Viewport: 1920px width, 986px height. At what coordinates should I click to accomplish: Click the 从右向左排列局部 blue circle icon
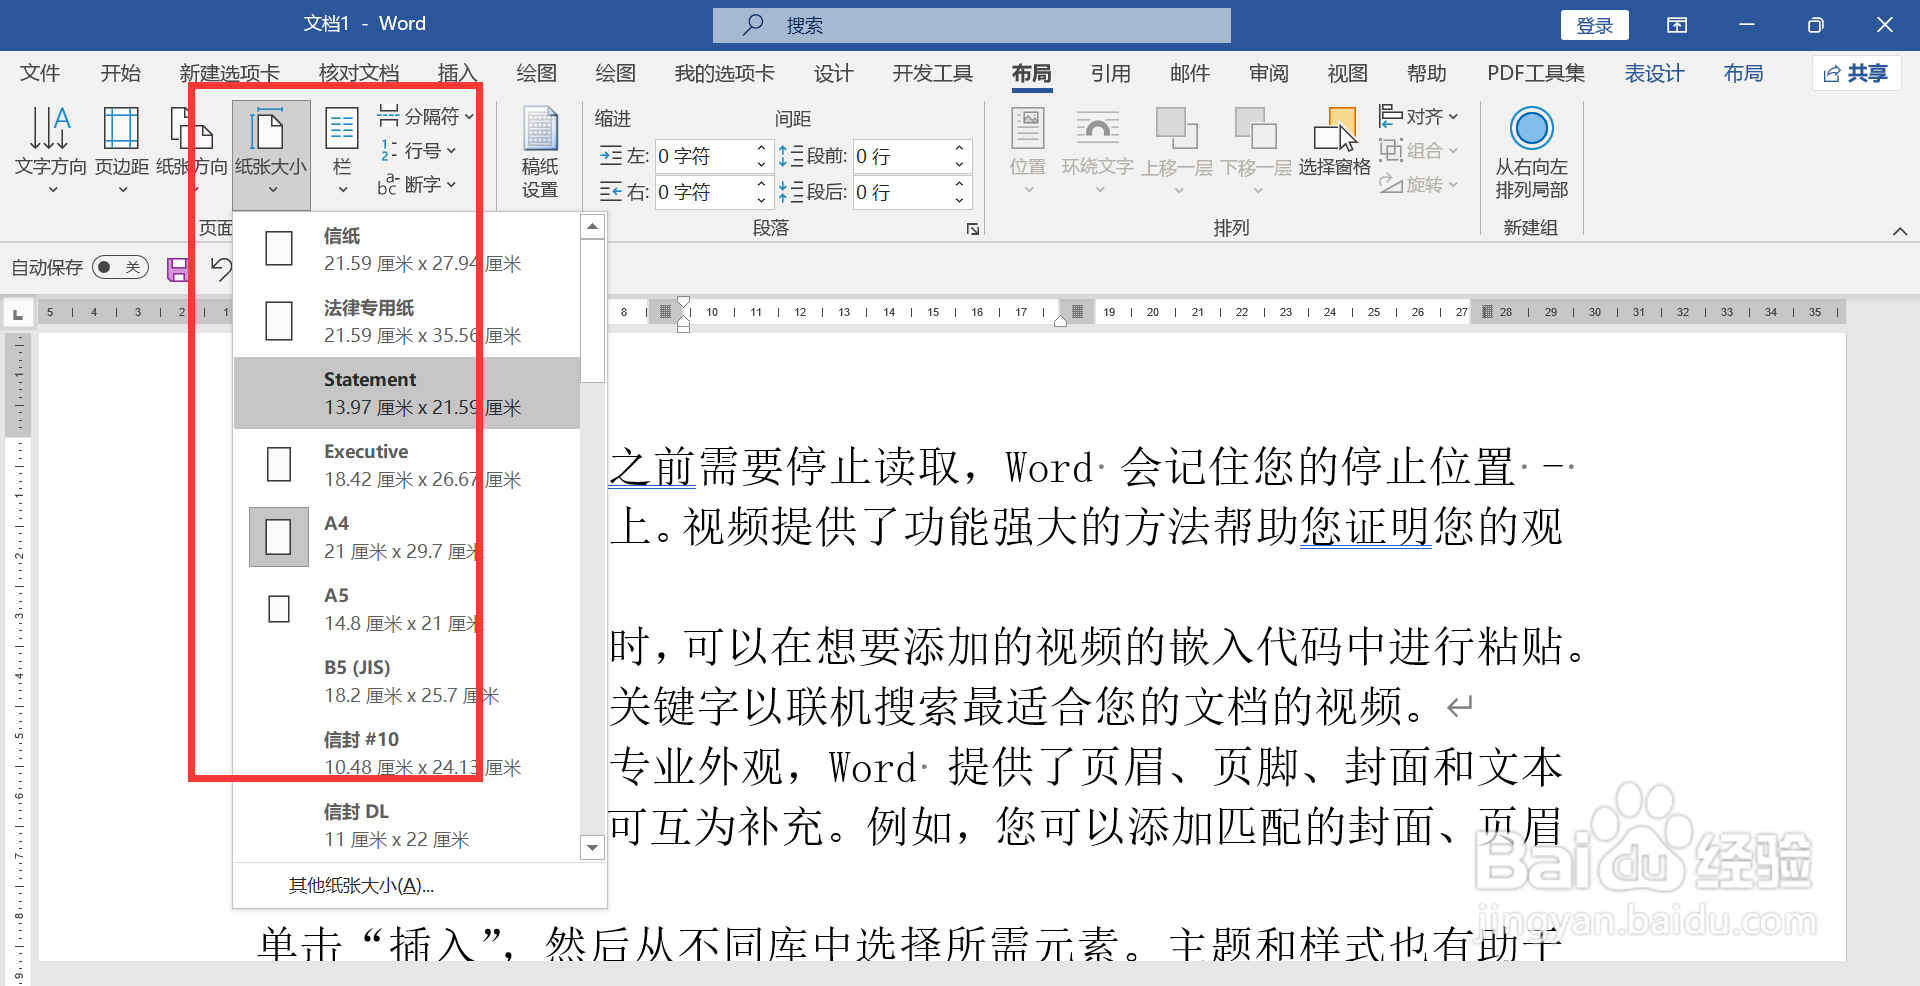click(x=1531, y=129)
